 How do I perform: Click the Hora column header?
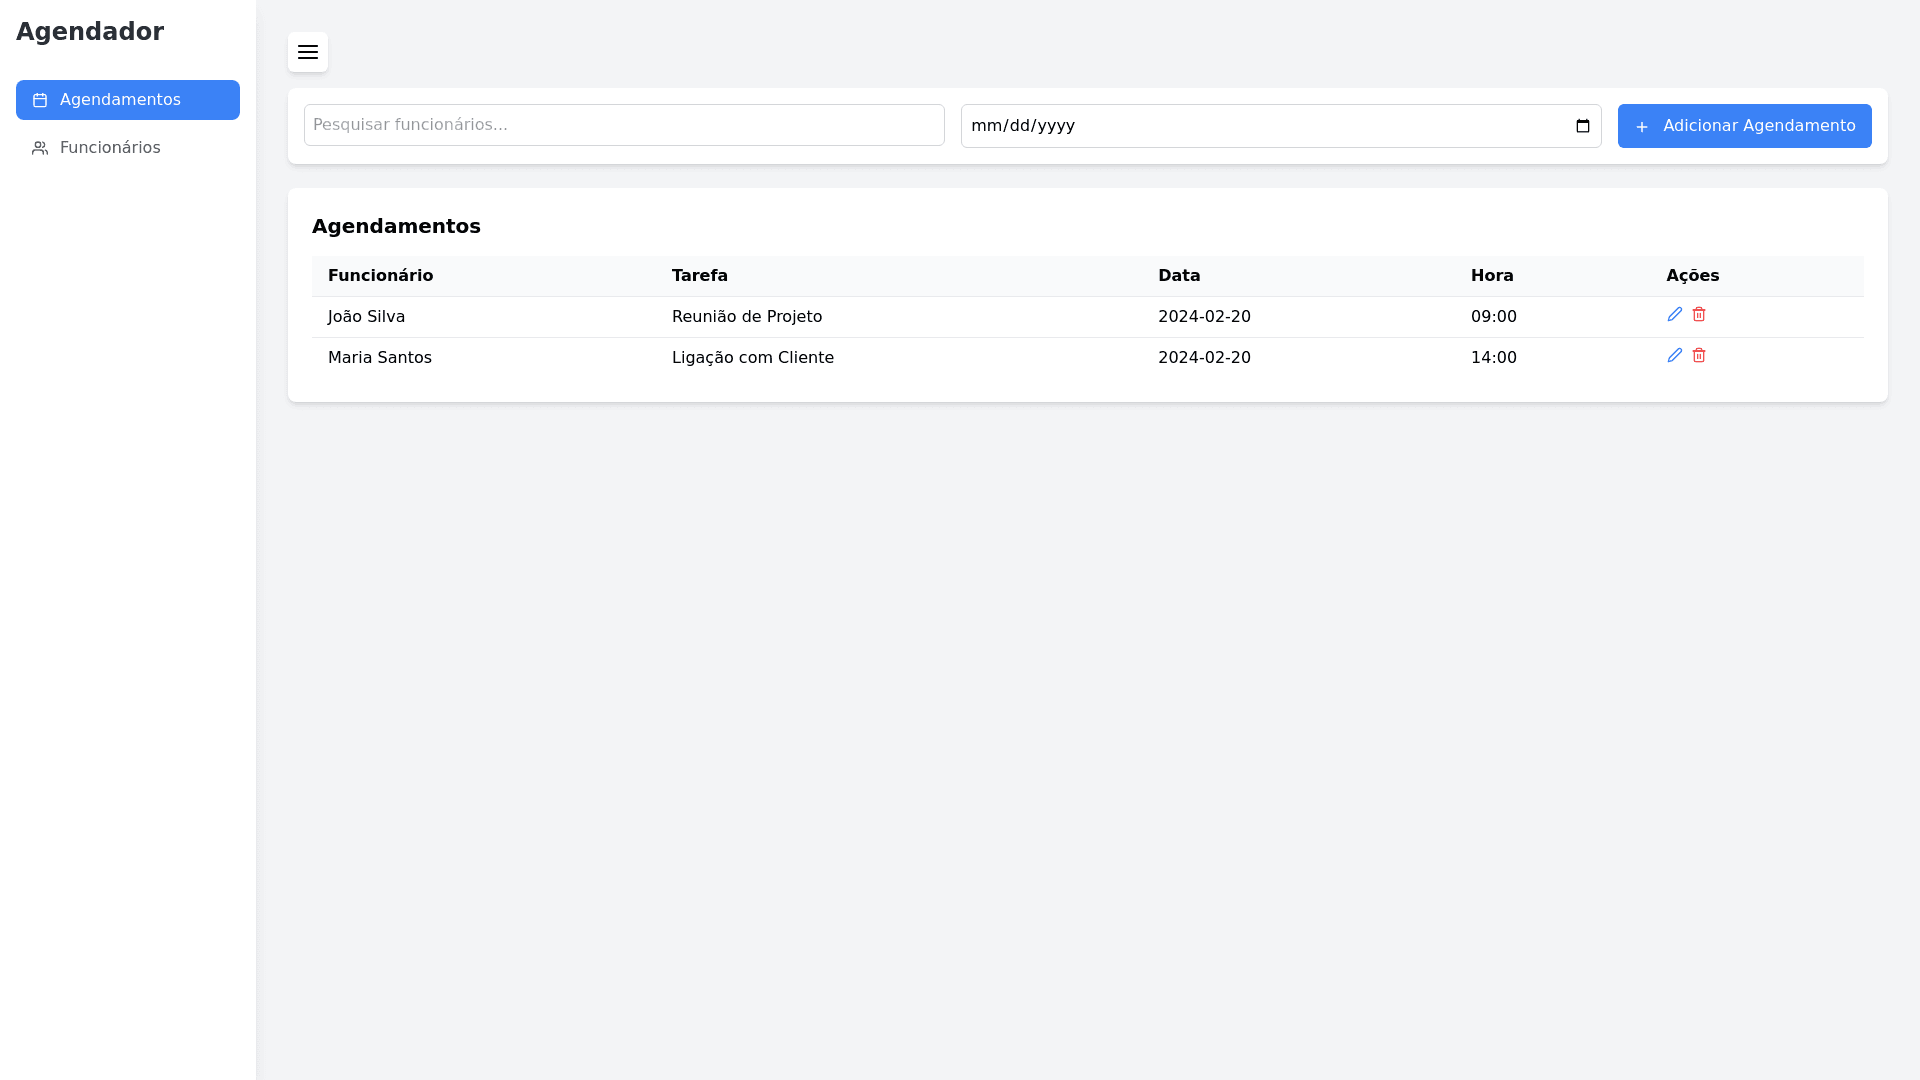tap(1492, 276)
